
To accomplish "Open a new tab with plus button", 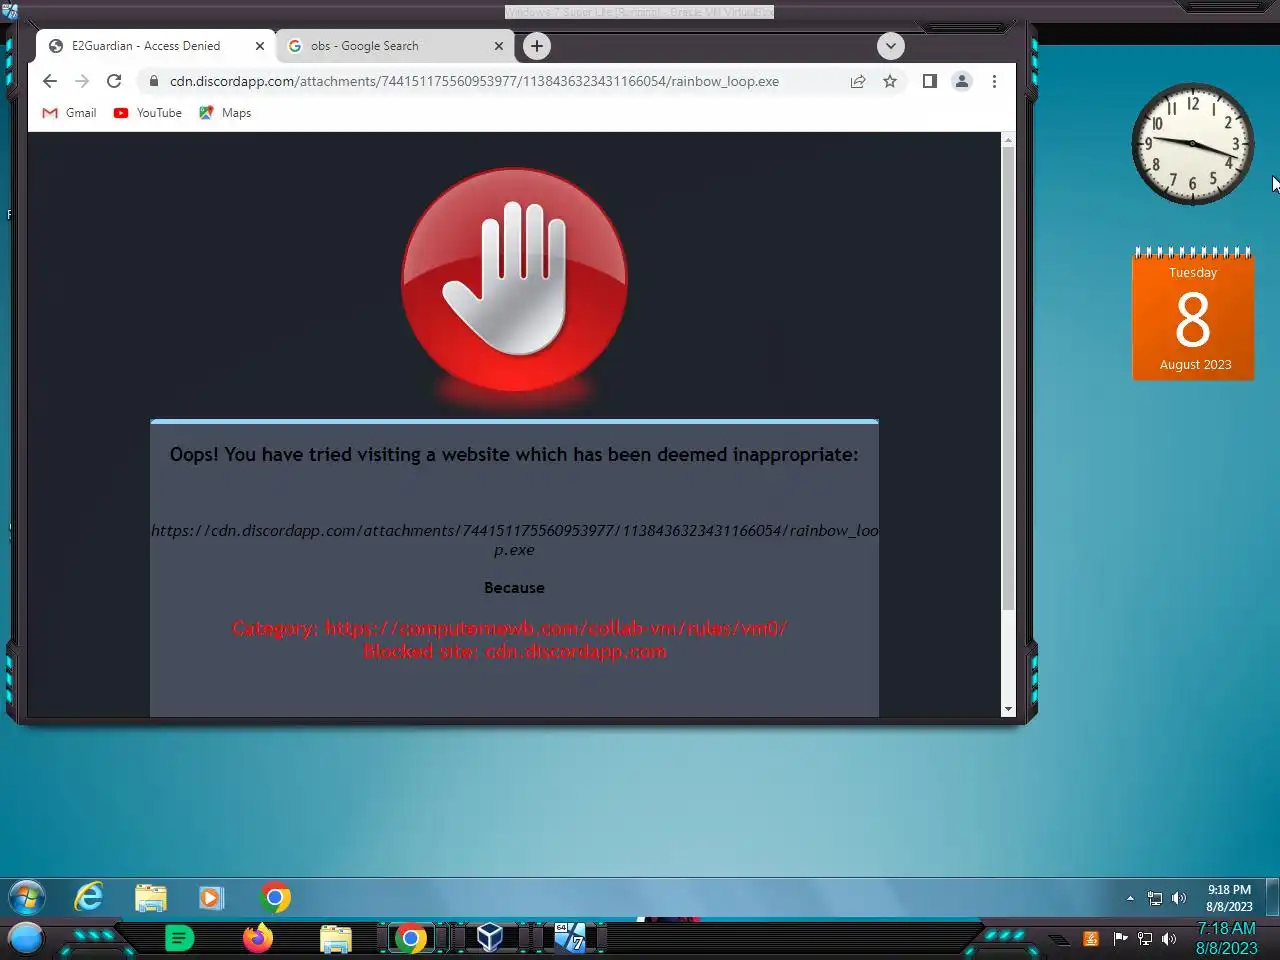I will [x=537, y=46].
